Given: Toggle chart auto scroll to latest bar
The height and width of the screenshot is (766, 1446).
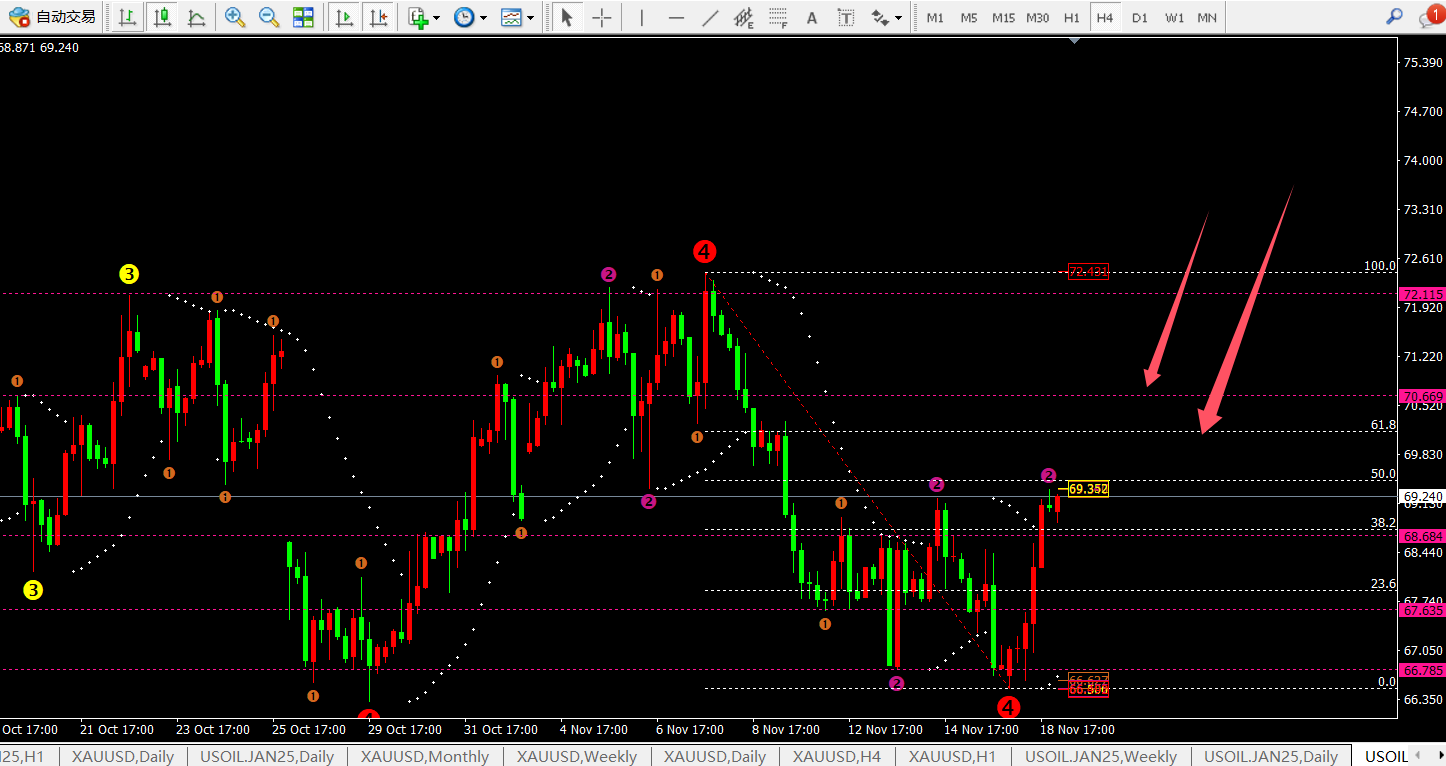Looking at the screenshot, I should [344, 17].
